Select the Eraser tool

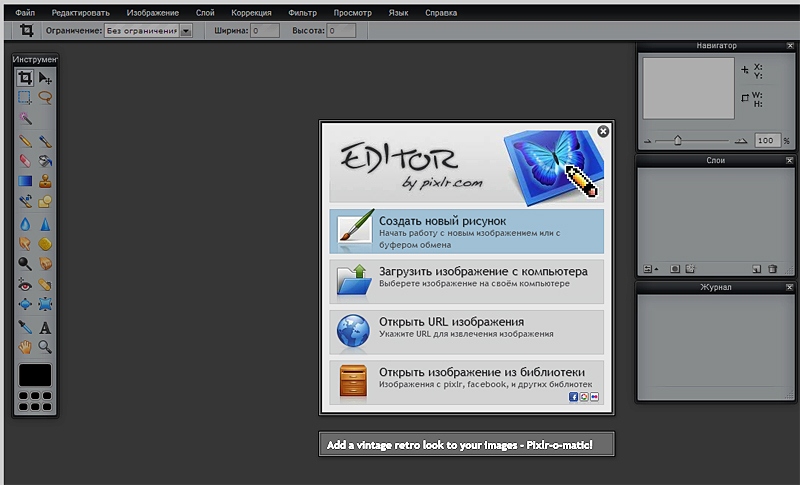pos(24,161)
